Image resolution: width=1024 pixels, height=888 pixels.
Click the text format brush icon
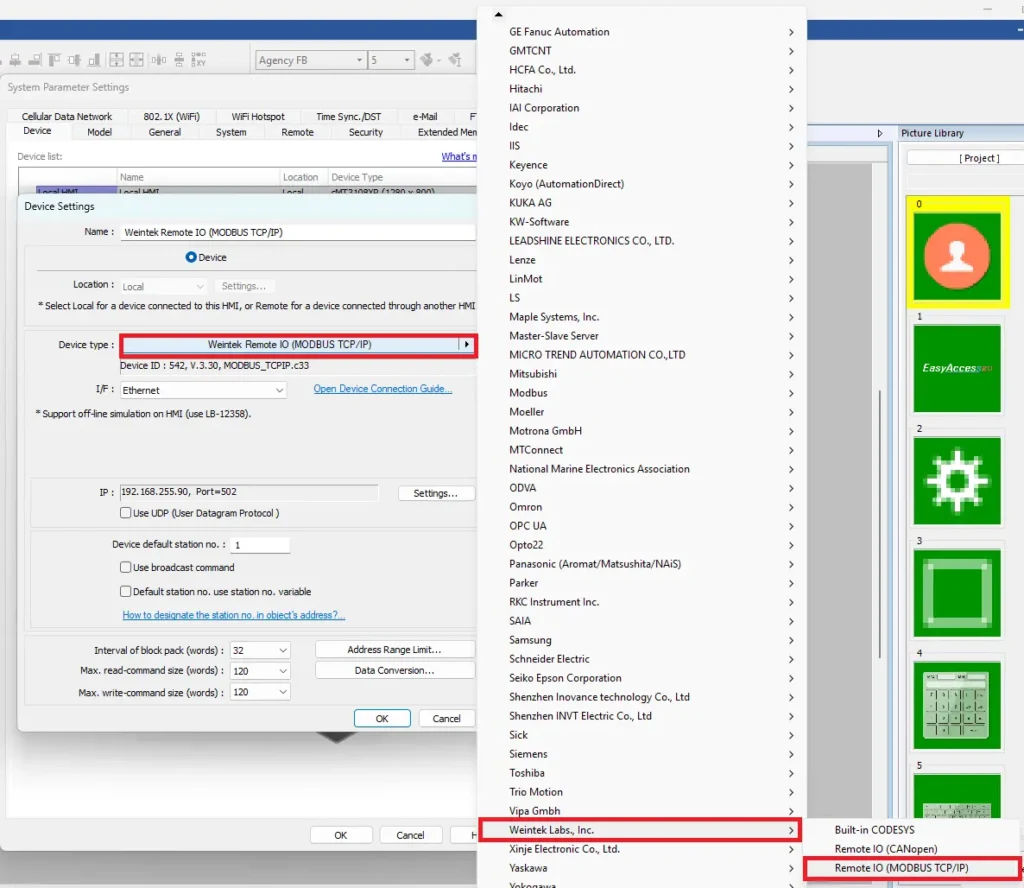455,60
